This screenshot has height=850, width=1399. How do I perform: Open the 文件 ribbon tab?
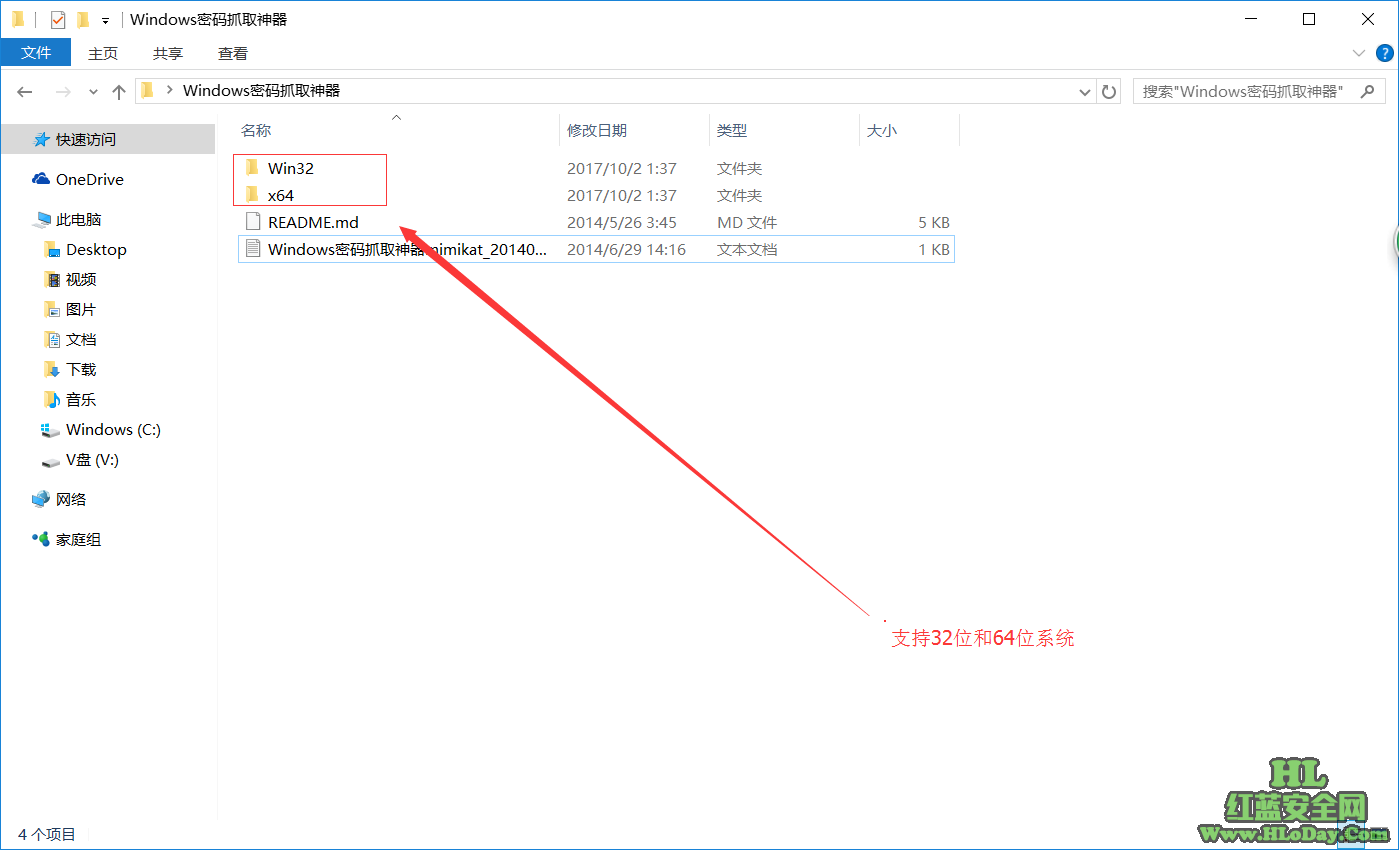[36, 53]
